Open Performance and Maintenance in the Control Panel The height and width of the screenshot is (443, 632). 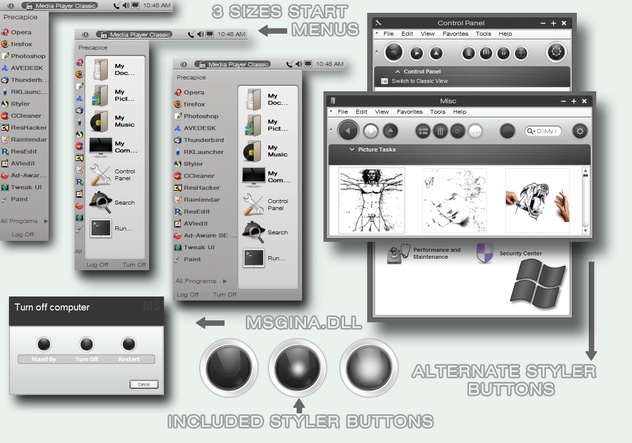point(424,253)
